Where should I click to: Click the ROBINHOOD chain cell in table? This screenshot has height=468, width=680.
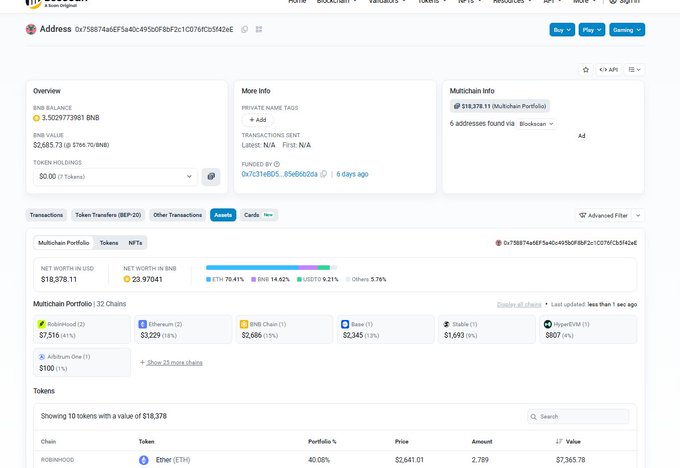[57, 460]
